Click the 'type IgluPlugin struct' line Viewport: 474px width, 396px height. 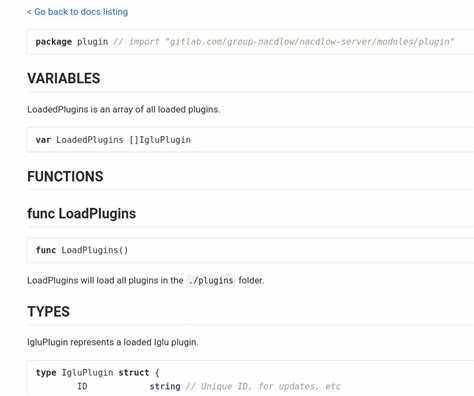[x=98, y=372]
